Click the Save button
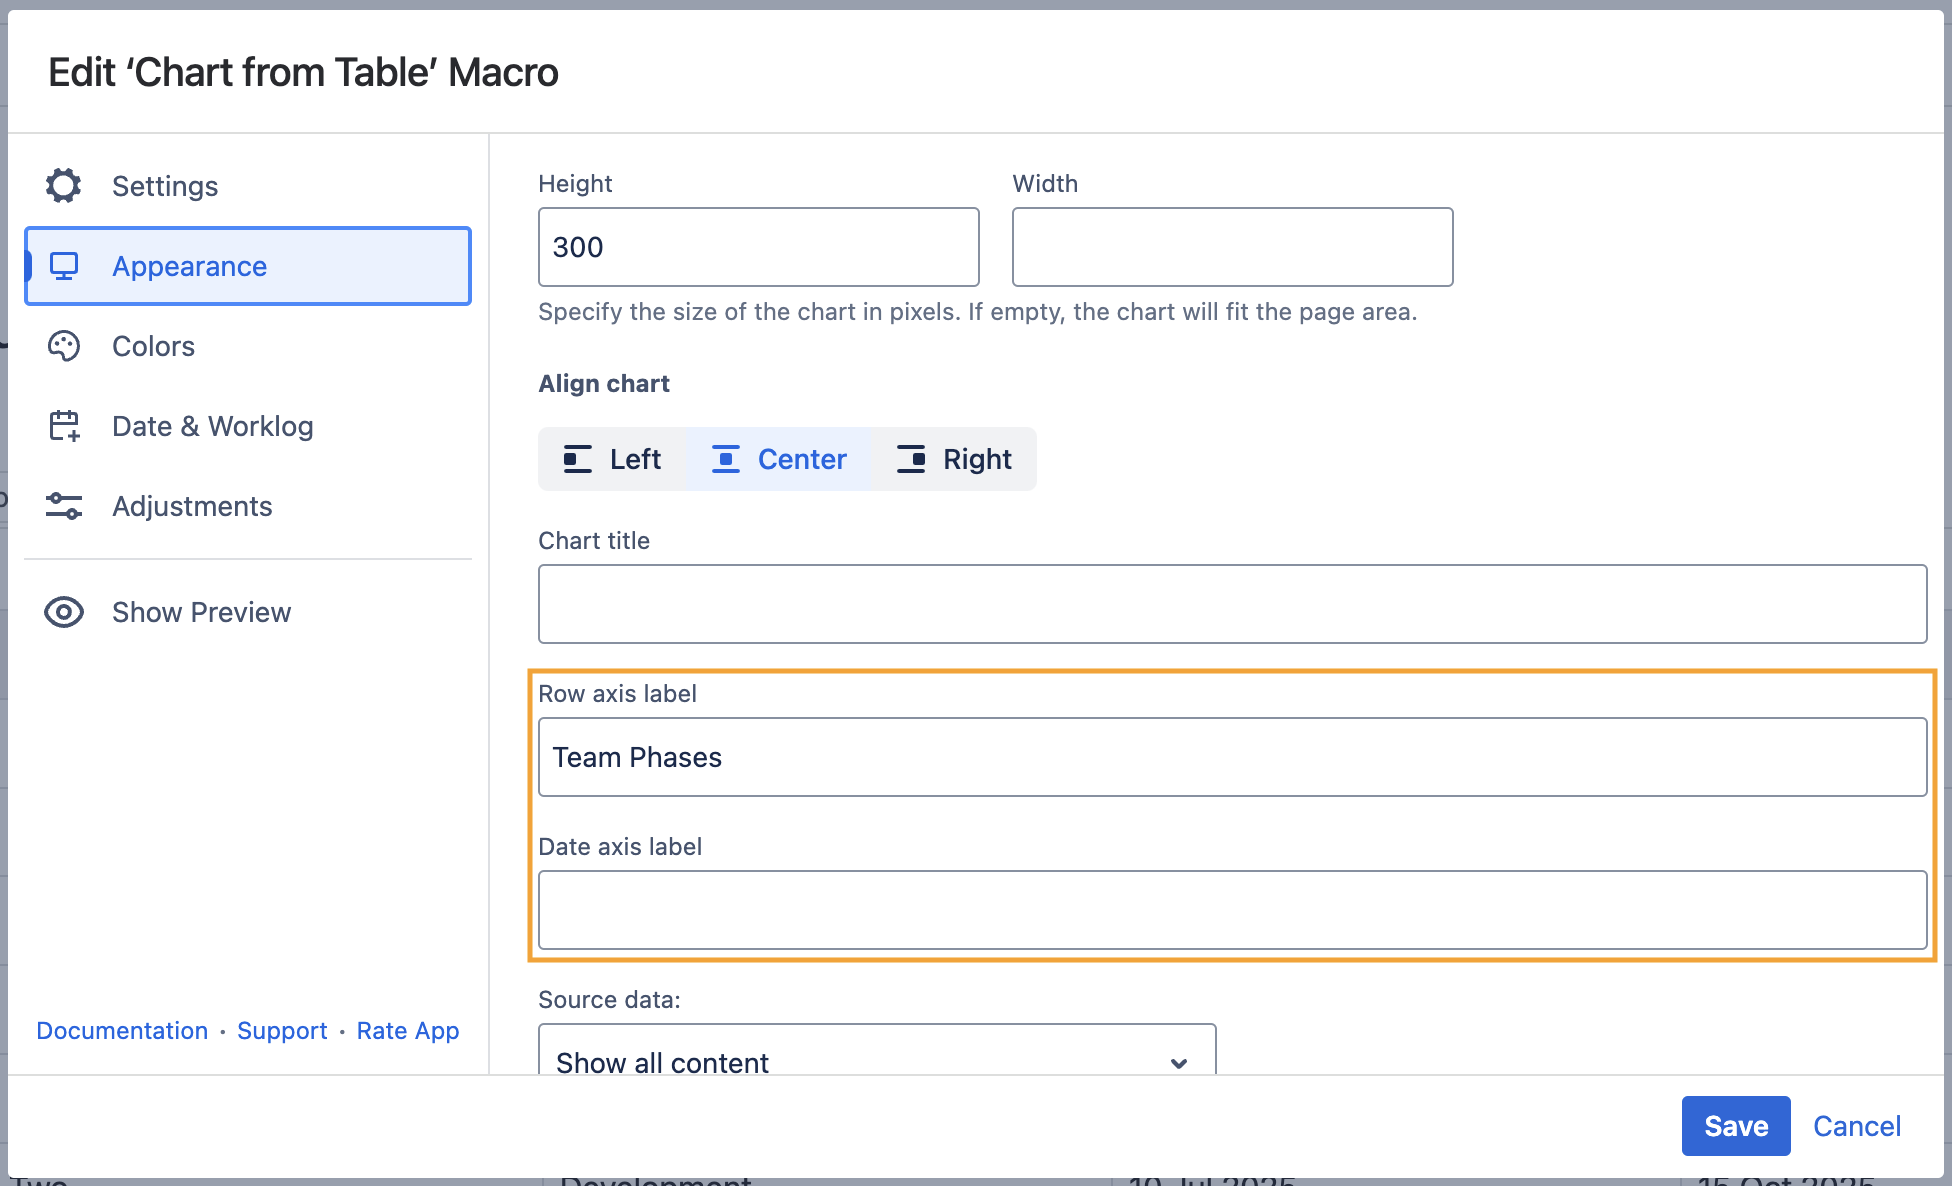The width and height of the screenshot is (1952, 1186). click(1736, 1126)
